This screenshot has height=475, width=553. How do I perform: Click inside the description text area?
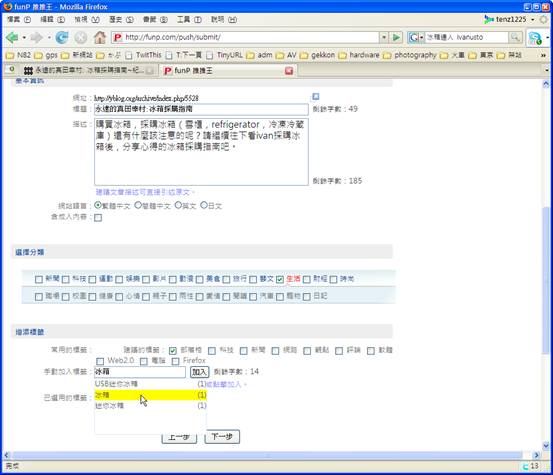[201, 152]
